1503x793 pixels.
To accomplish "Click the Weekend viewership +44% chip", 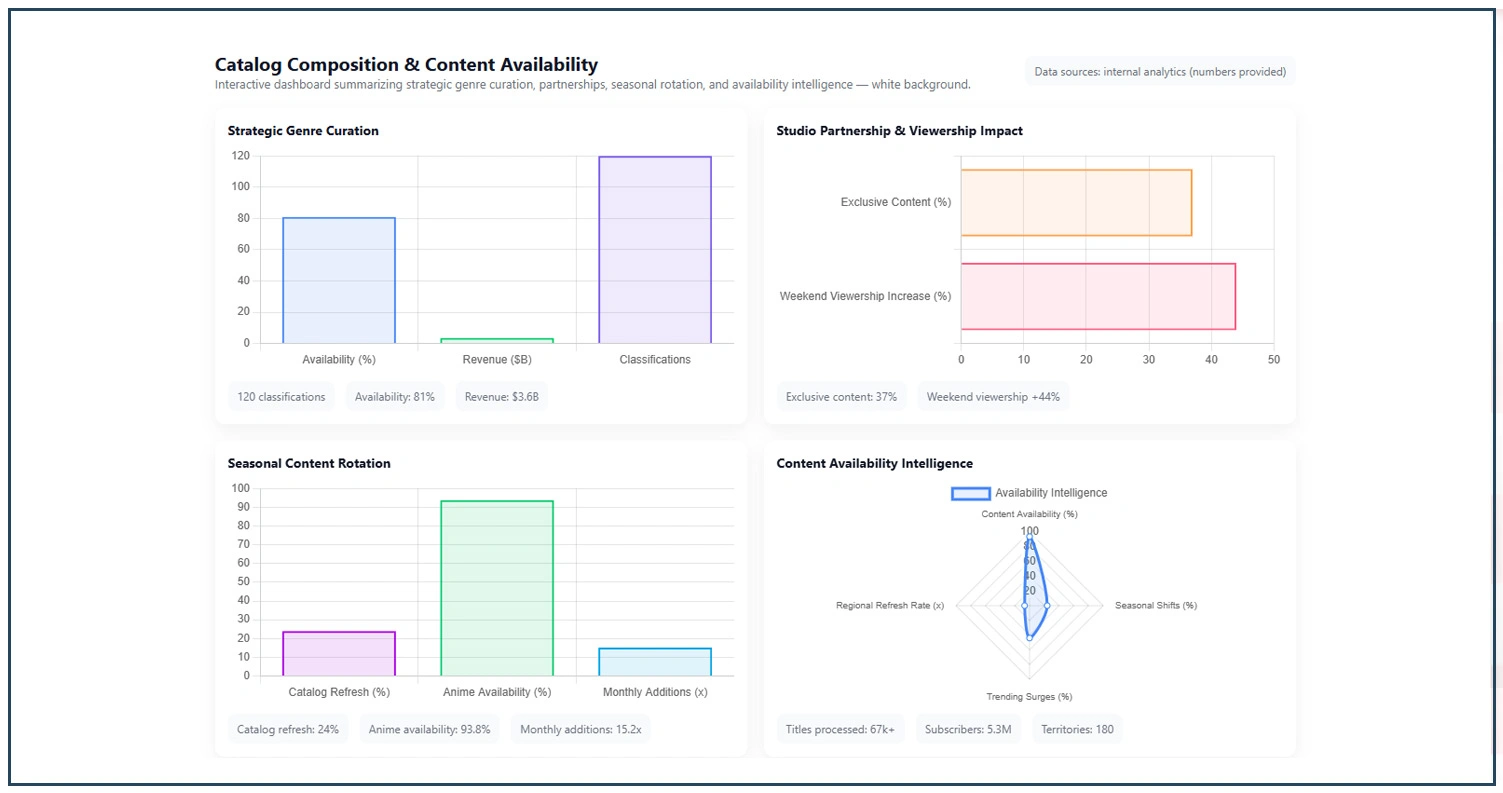I will (x=994, y=397).
